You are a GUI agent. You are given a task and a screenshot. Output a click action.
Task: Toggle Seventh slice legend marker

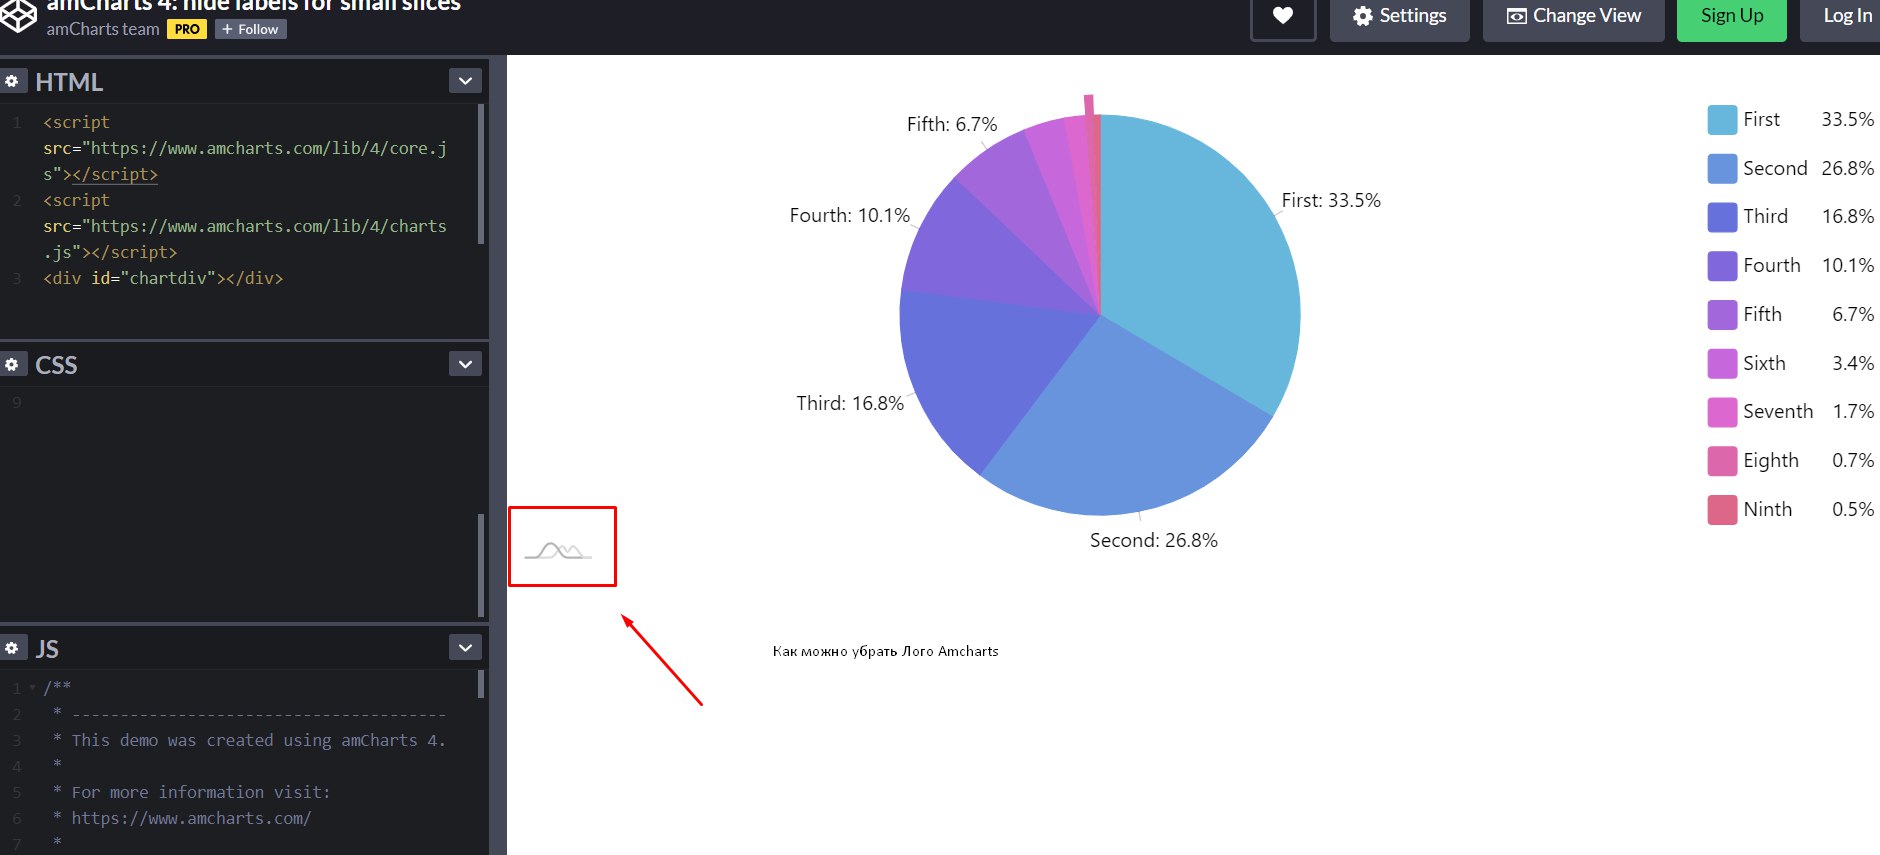pyautogui.click(x=1722, y=412)
